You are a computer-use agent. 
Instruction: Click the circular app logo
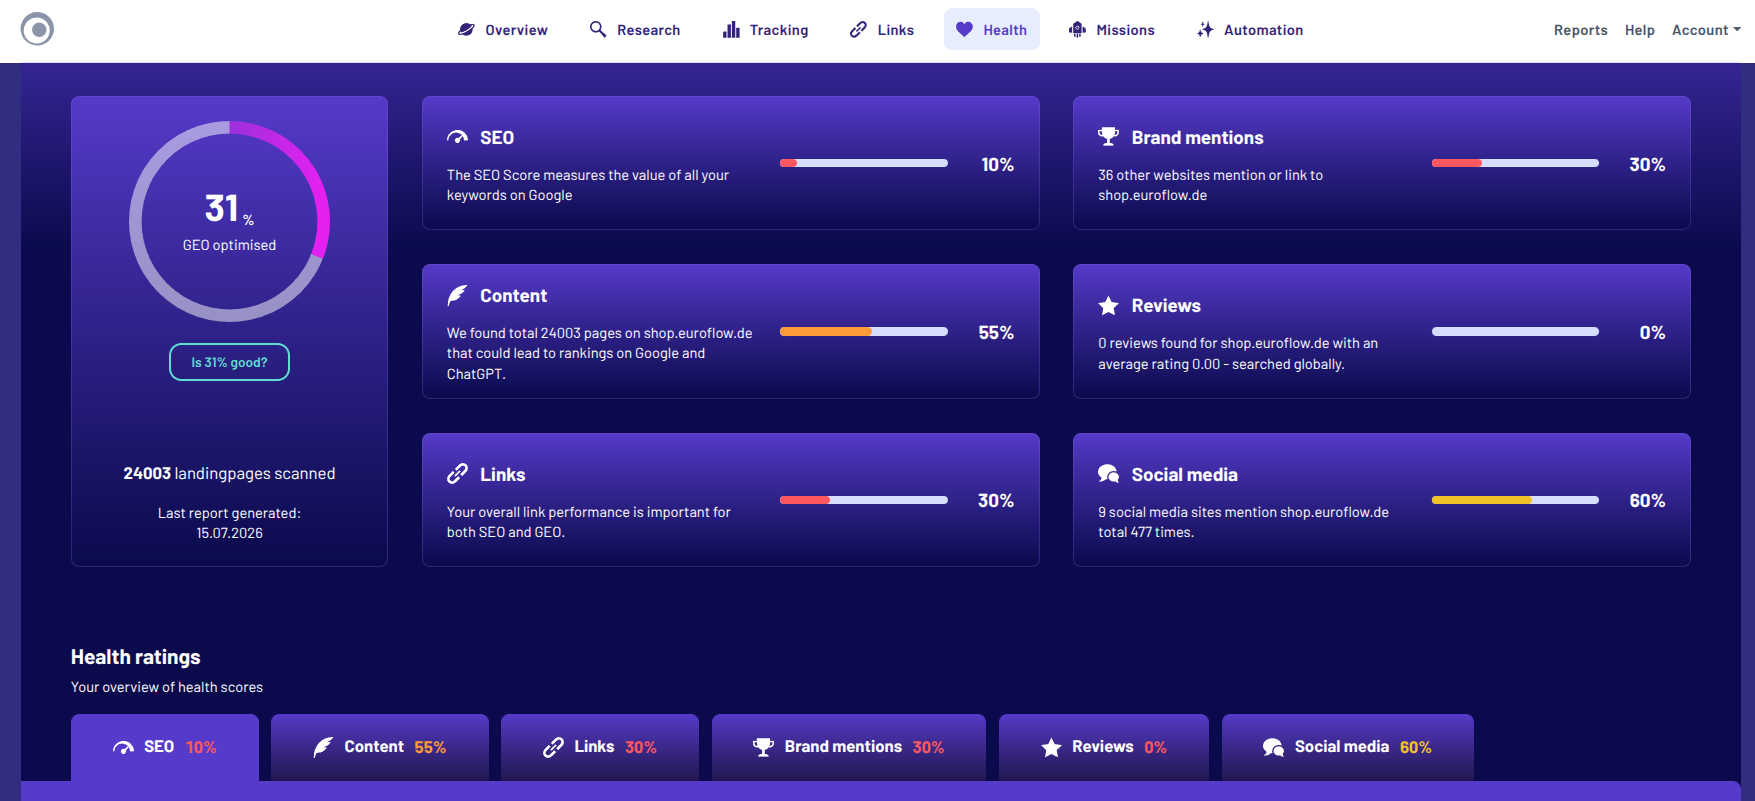coord(37,29)
